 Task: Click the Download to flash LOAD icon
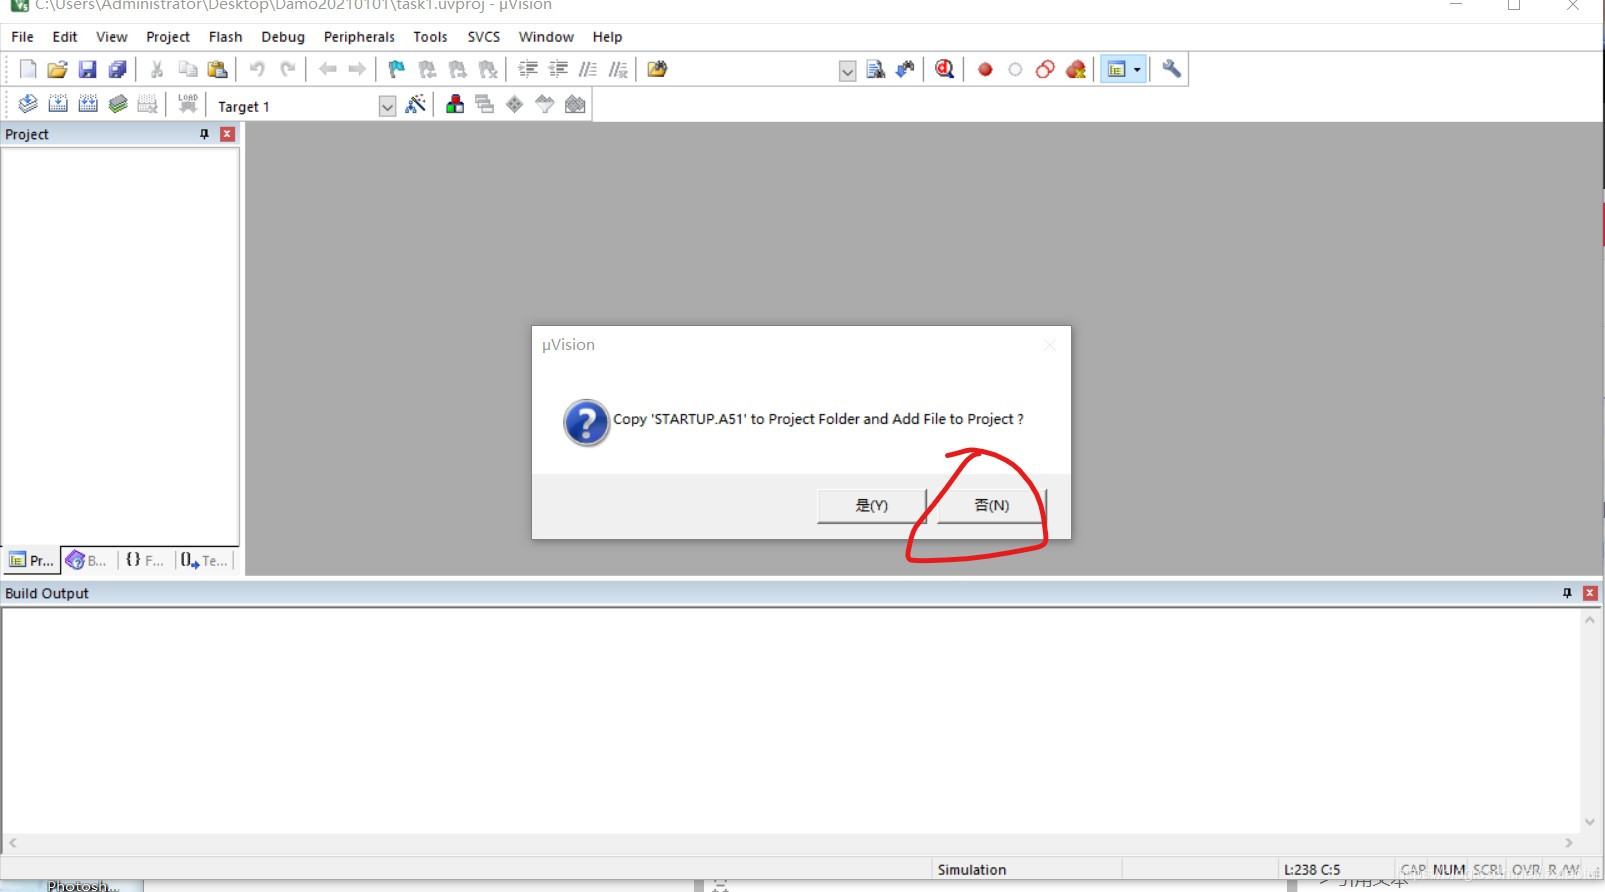pyautogui.click(x=188, y=104)
